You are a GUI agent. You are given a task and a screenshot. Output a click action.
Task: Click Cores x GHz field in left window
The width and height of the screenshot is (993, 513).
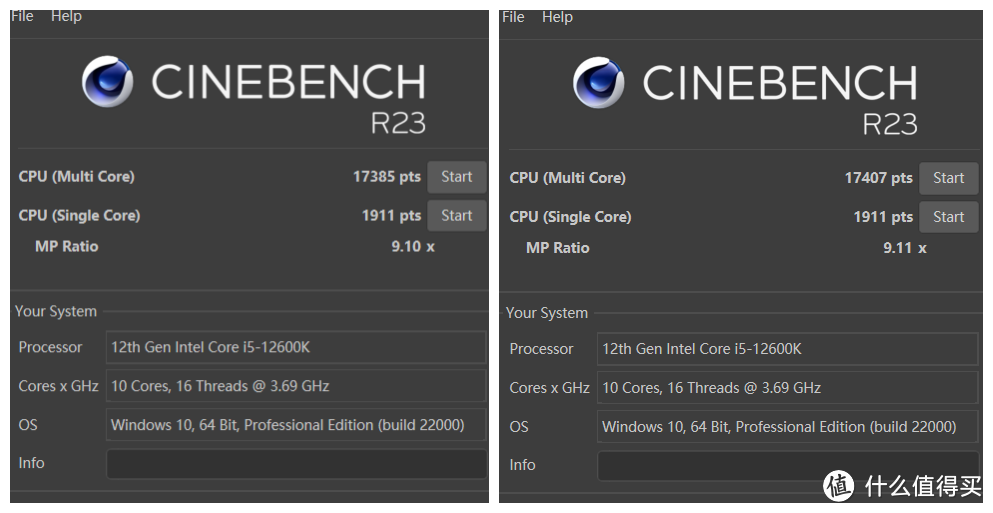click(296, 386)
